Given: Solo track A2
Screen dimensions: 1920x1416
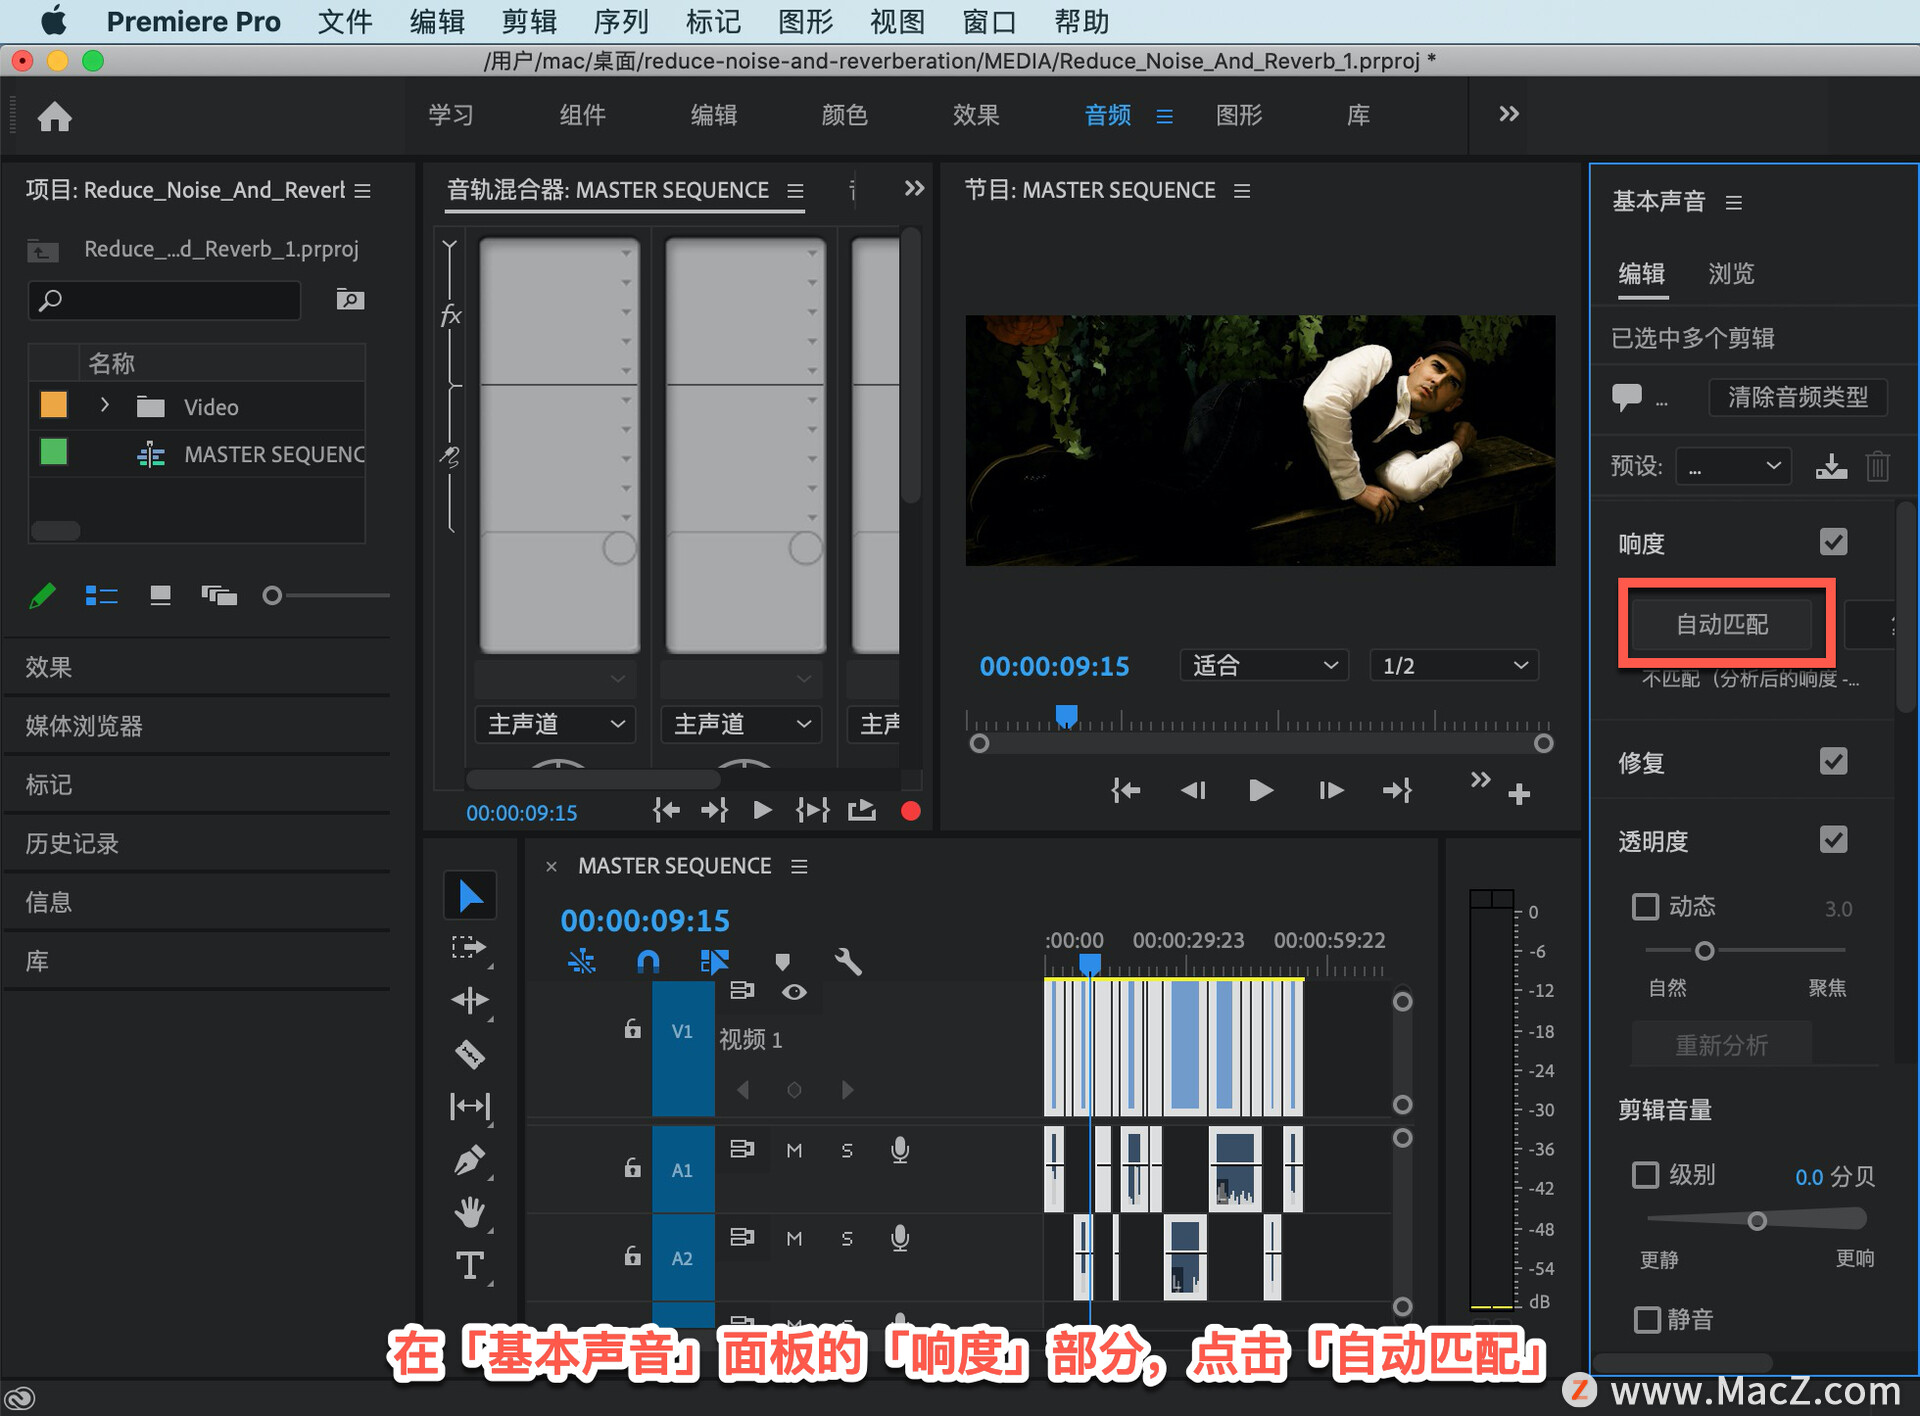Looking at the screenshot, I should tap(847, 1238).
